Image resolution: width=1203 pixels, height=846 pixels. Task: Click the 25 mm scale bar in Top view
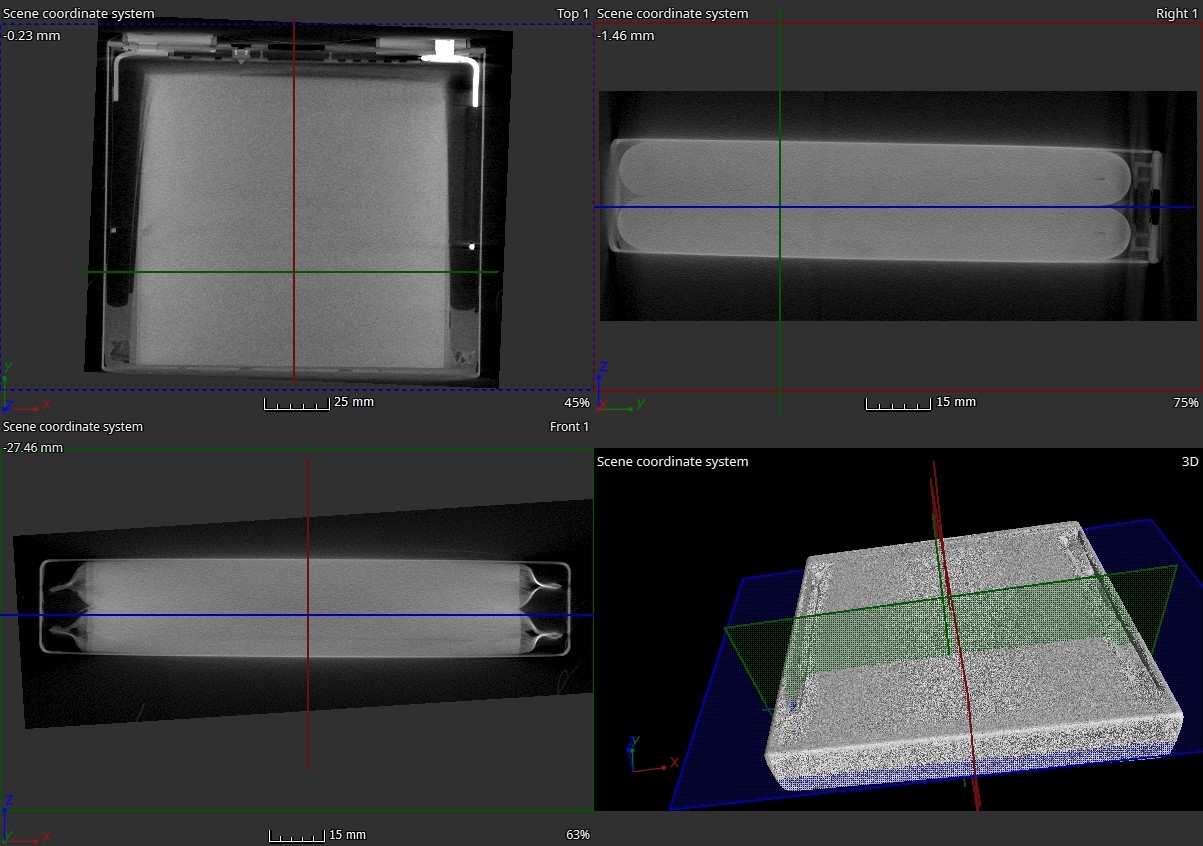tap(296, 403)
